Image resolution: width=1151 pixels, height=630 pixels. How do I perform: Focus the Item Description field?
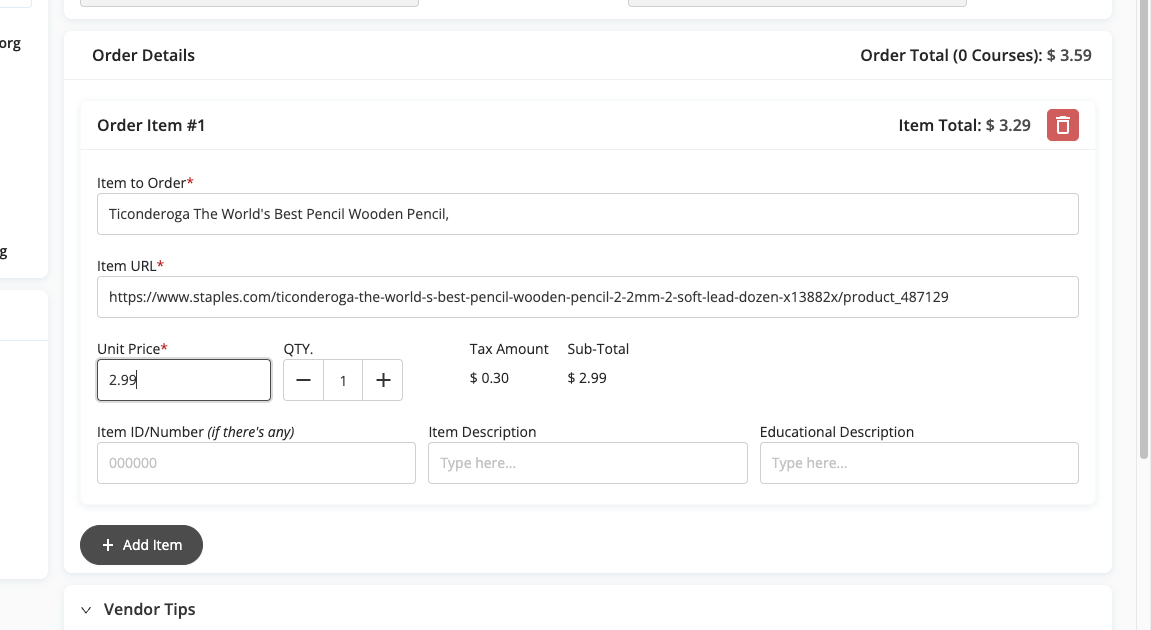587,463
